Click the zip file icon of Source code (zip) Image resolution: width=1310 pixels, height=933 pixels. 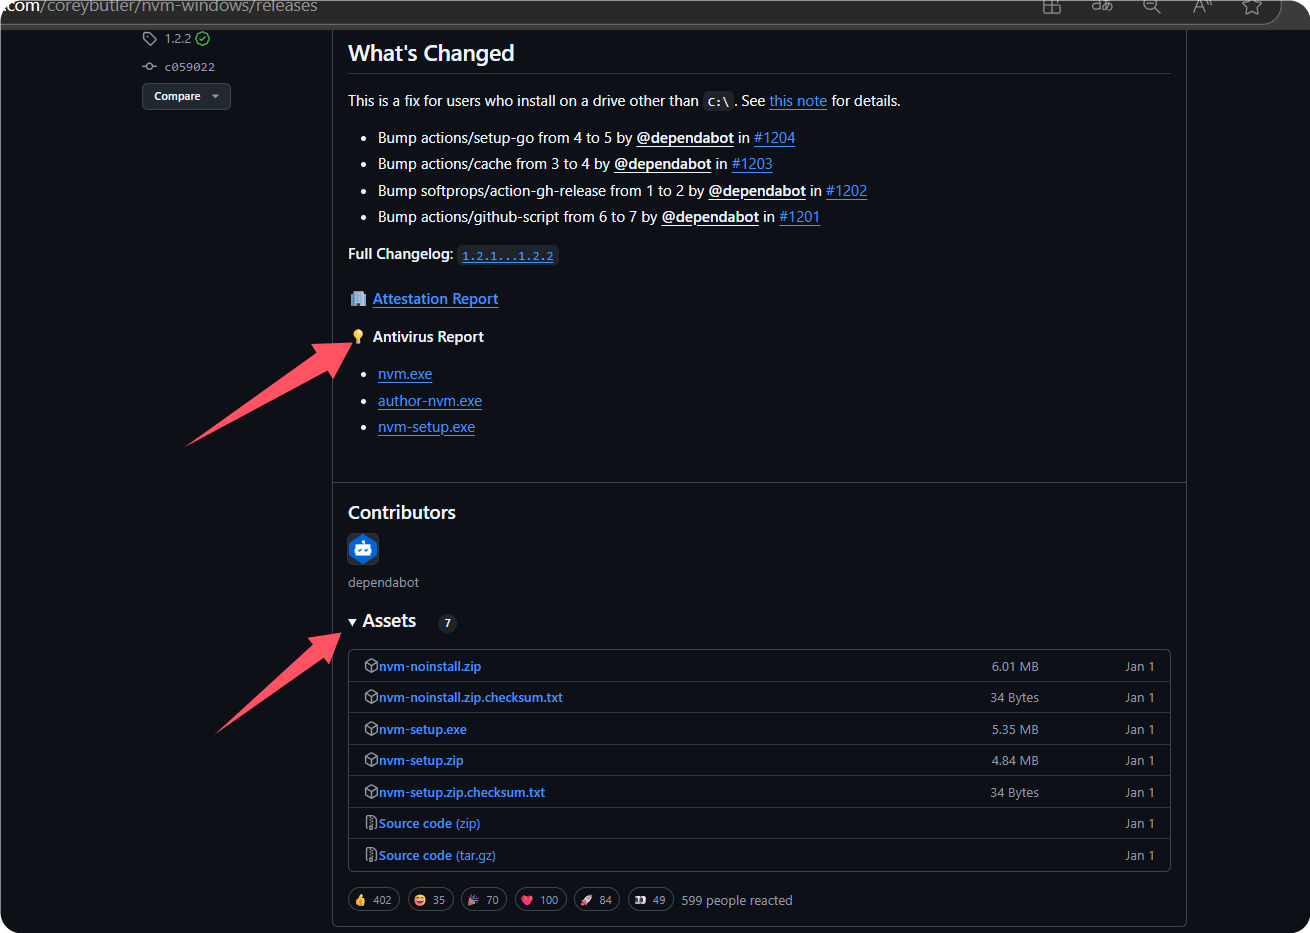pos(371,823)
